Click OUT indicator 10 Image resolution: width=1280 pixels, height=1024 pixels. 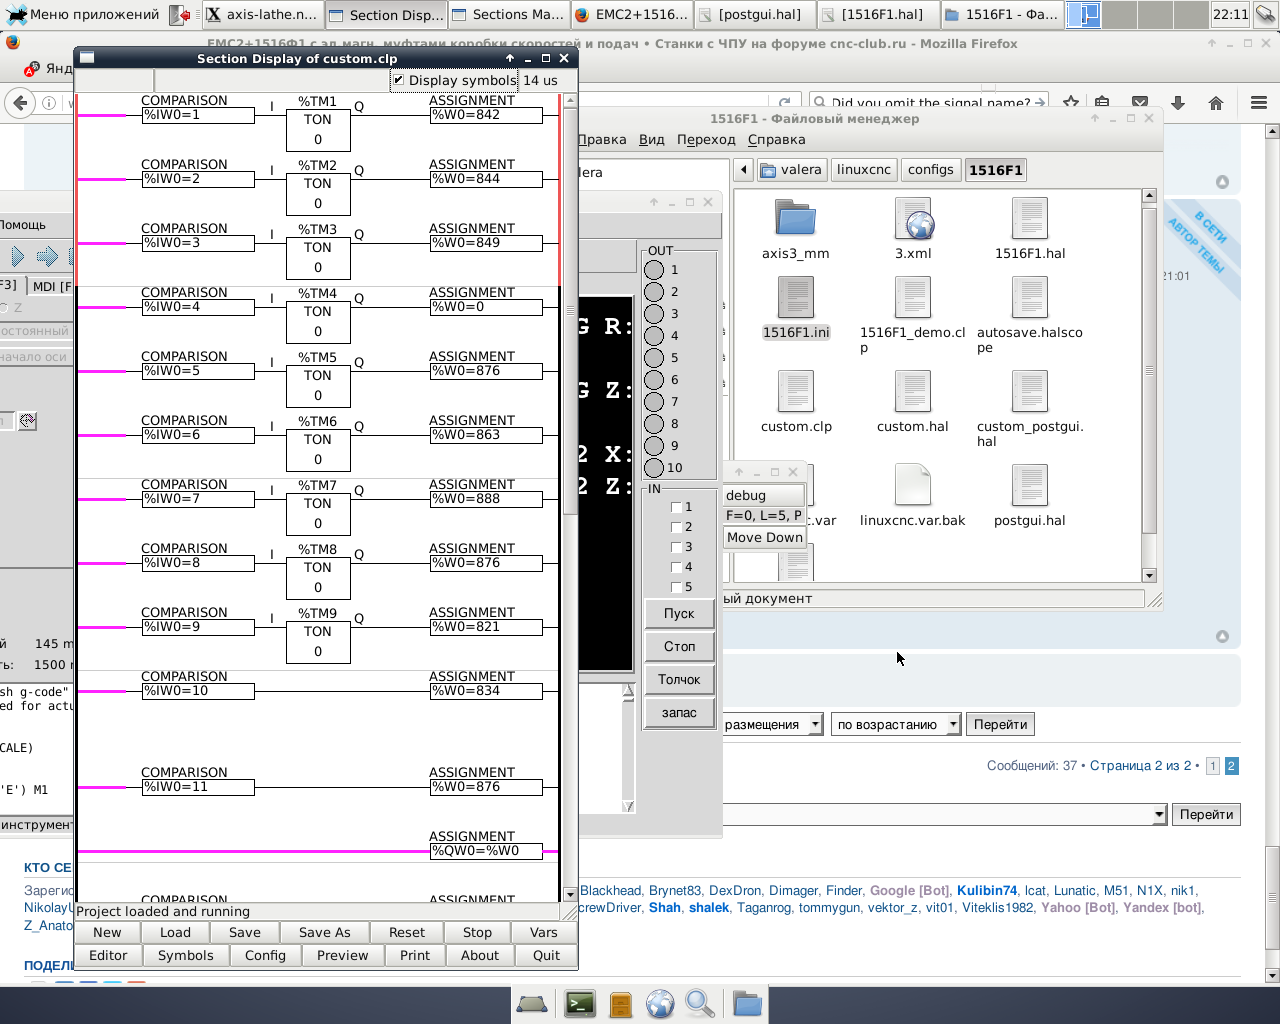[x=654, y=468]
